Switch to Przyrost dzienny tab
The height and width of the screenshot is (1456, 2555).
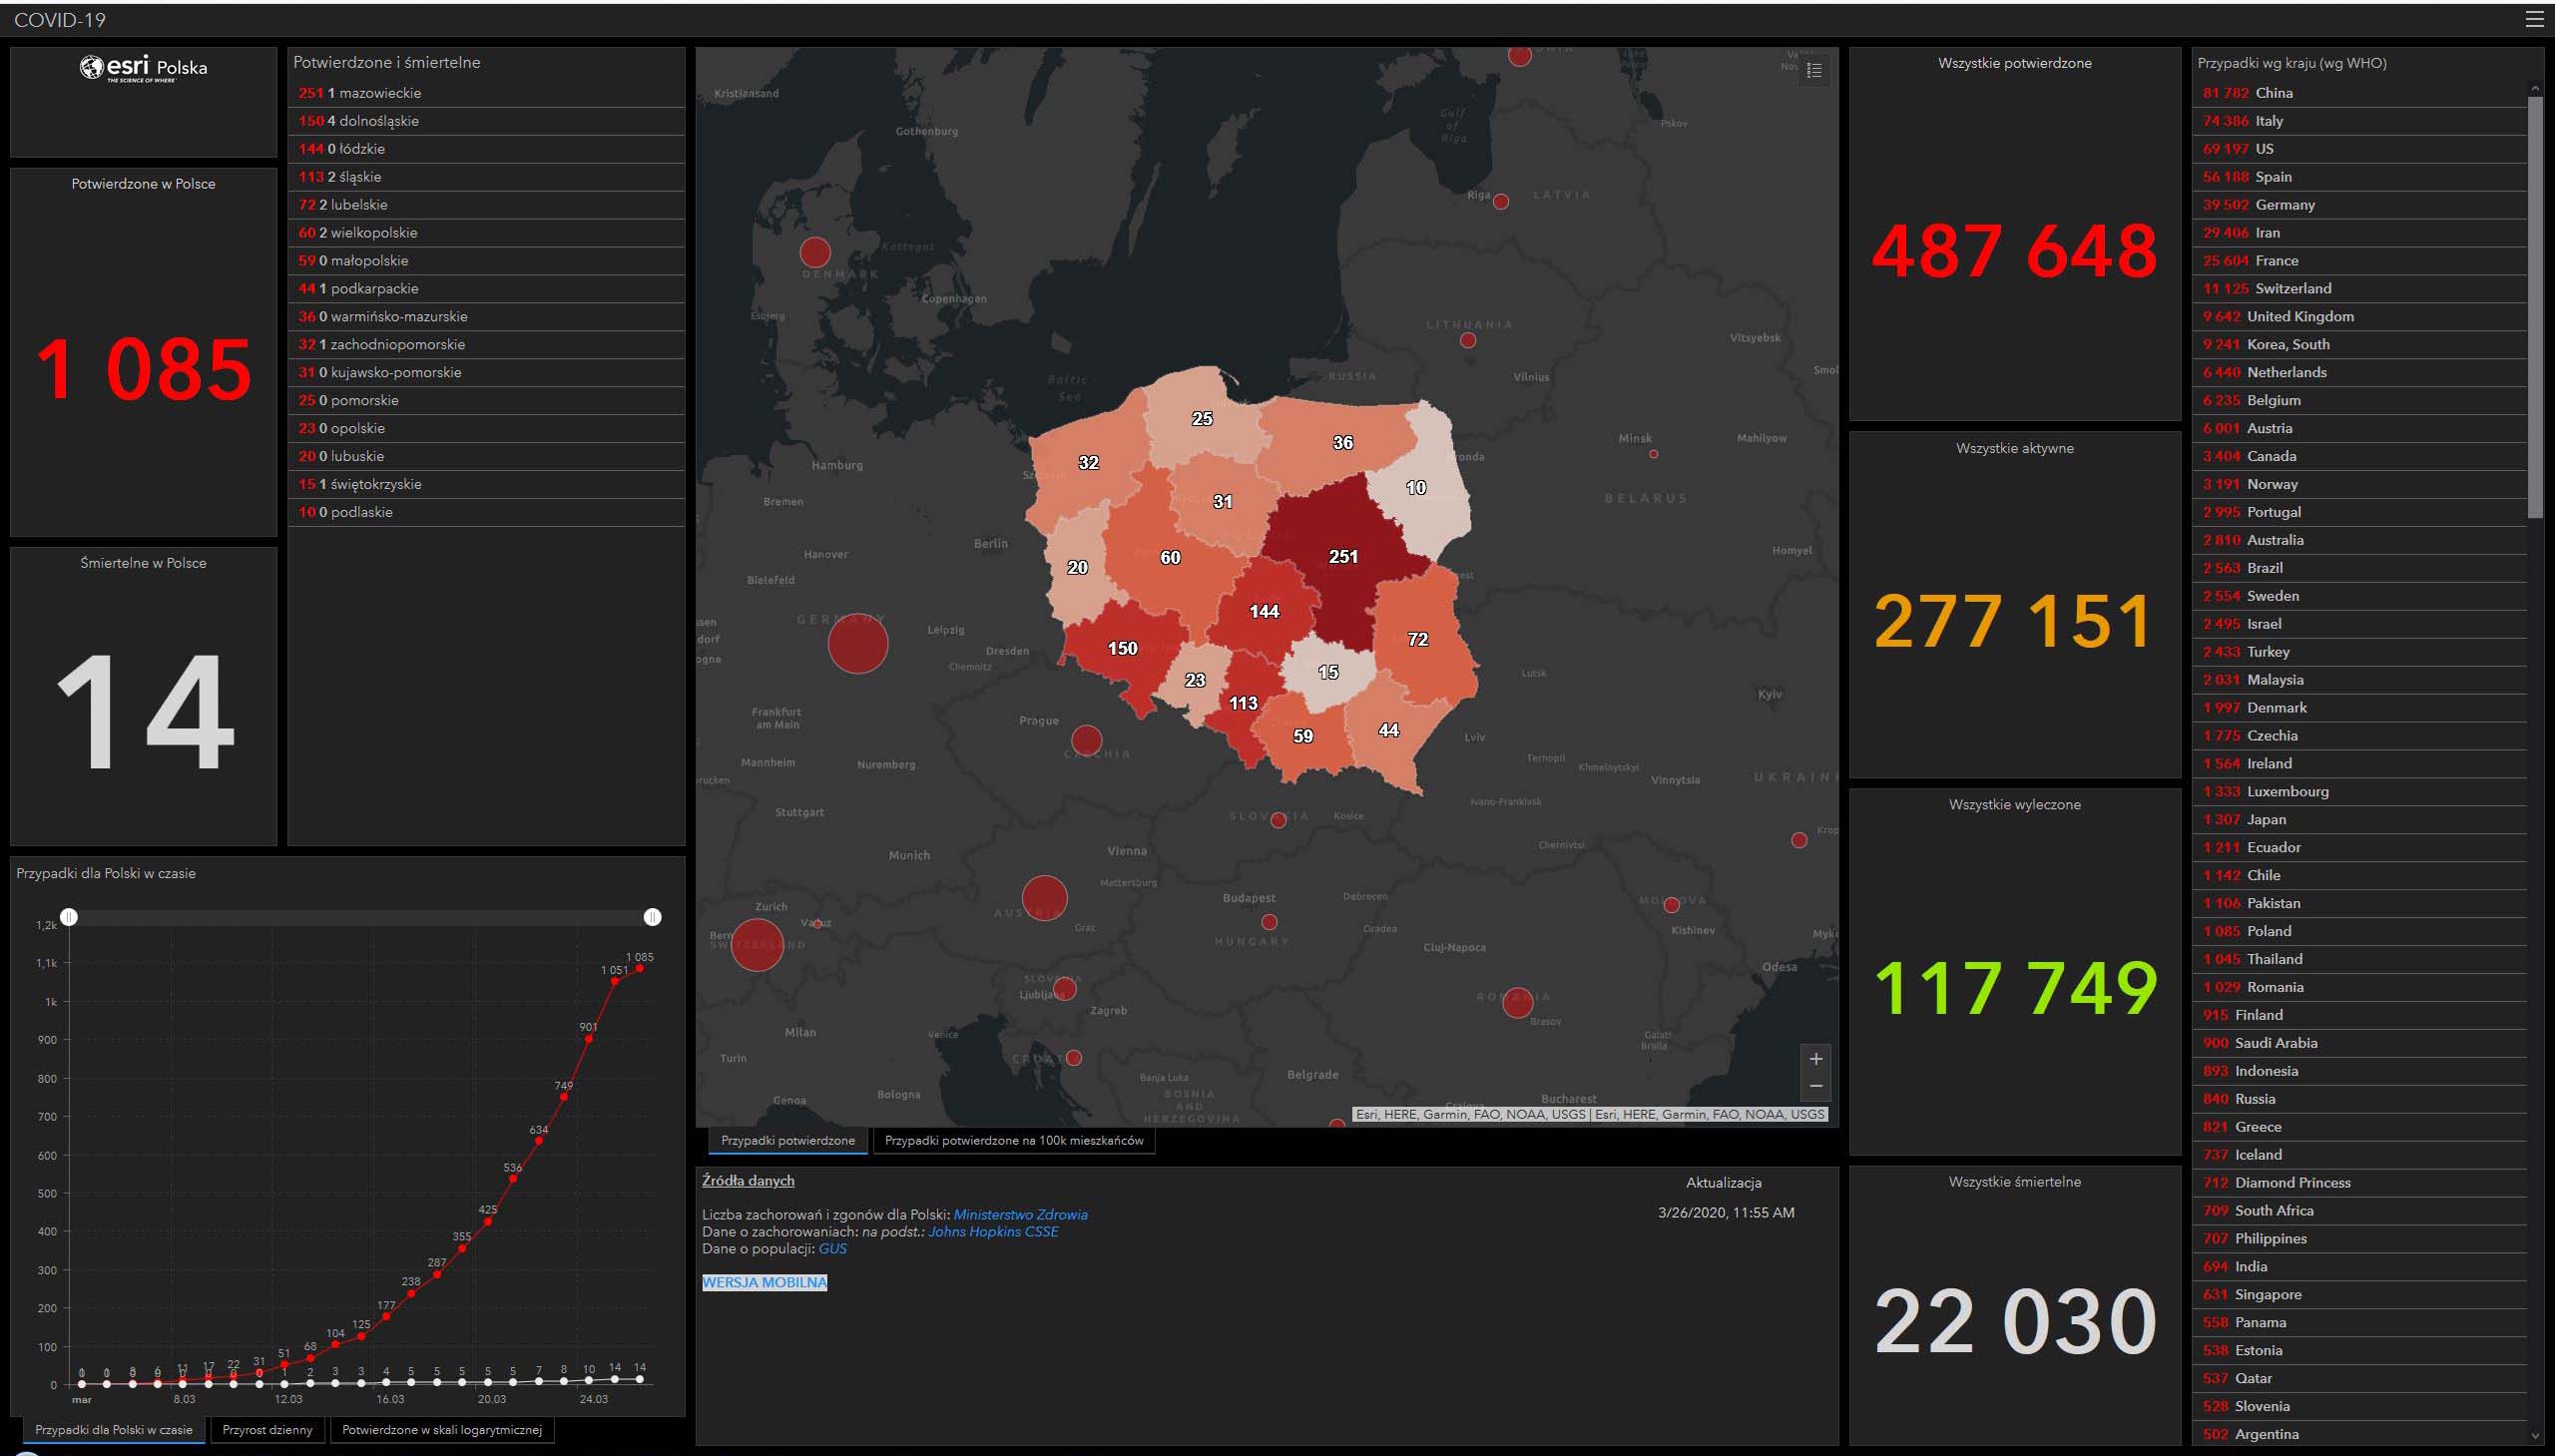pyautogui.click(x=267, y=1429)
